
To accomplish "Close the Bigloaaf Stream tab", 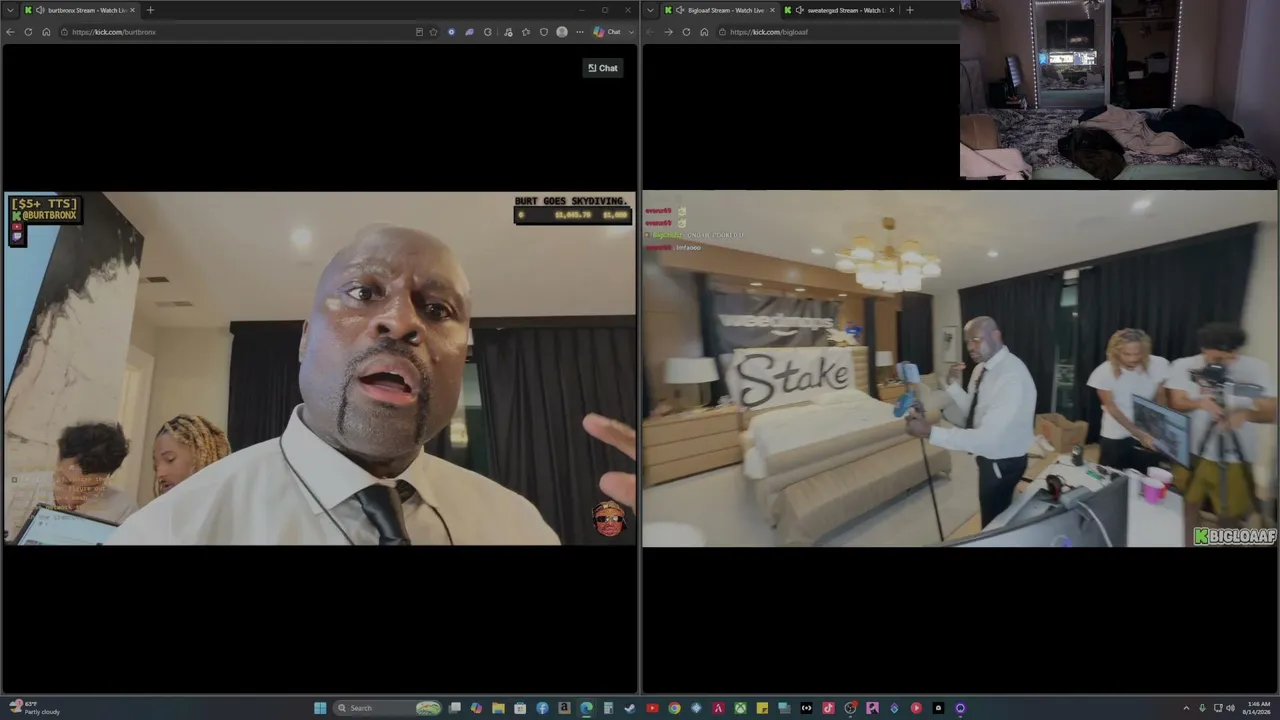I will coord(772,10).
